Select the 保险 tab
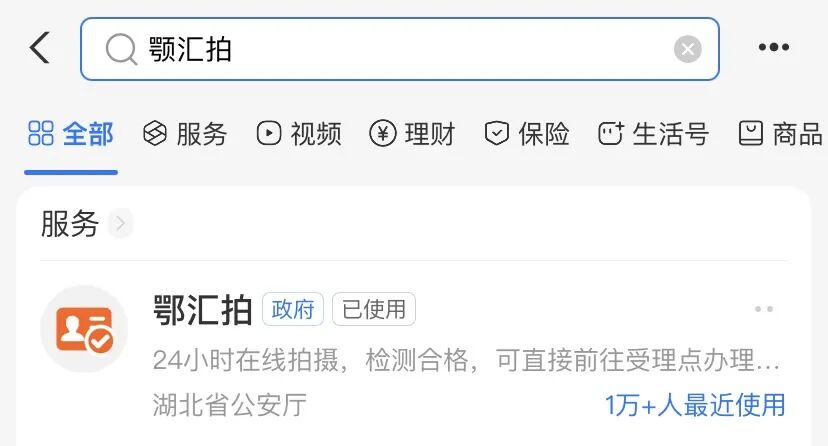The height and width of the screenshot is (446, 828). pyautogui.click(x=527, y=134)
